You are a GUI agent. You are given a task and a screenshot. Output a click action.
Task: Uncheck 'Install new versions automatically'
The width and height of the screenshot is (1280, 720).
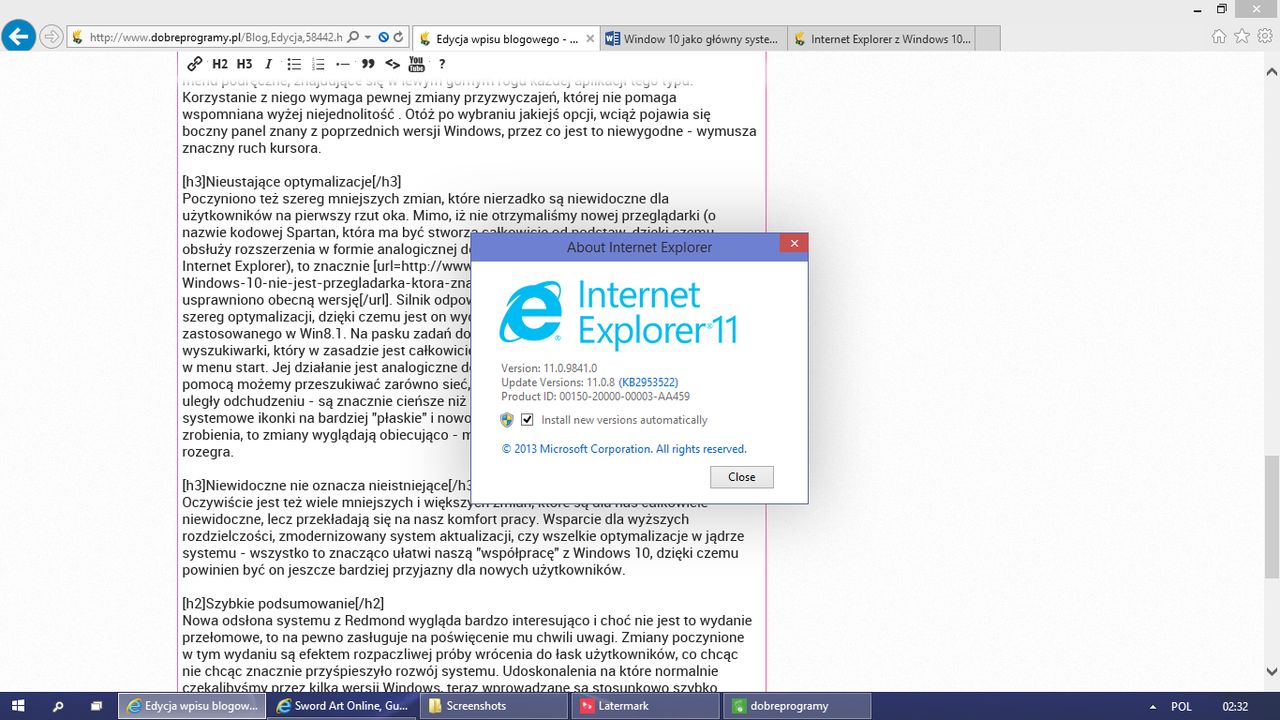coord(527,420)
